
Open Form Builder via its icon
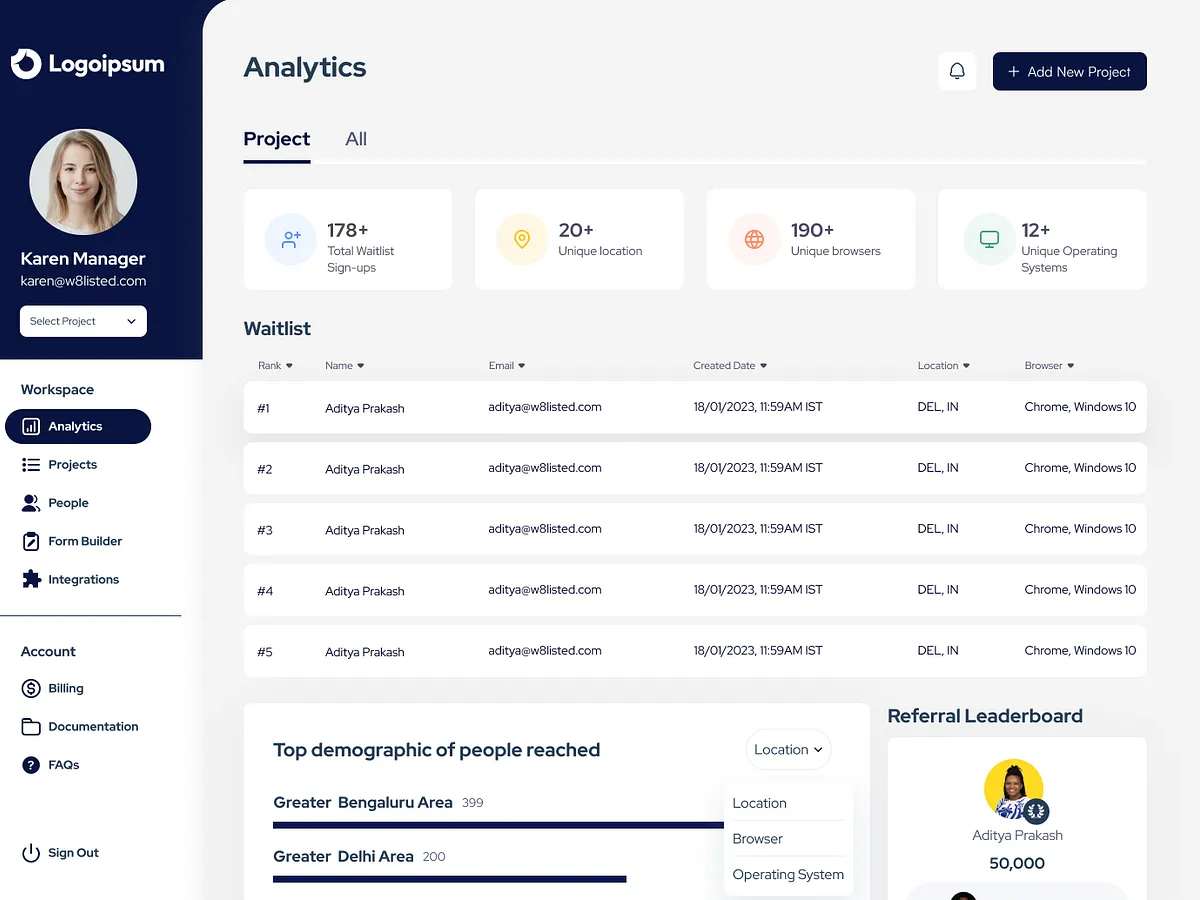point(31,540)
